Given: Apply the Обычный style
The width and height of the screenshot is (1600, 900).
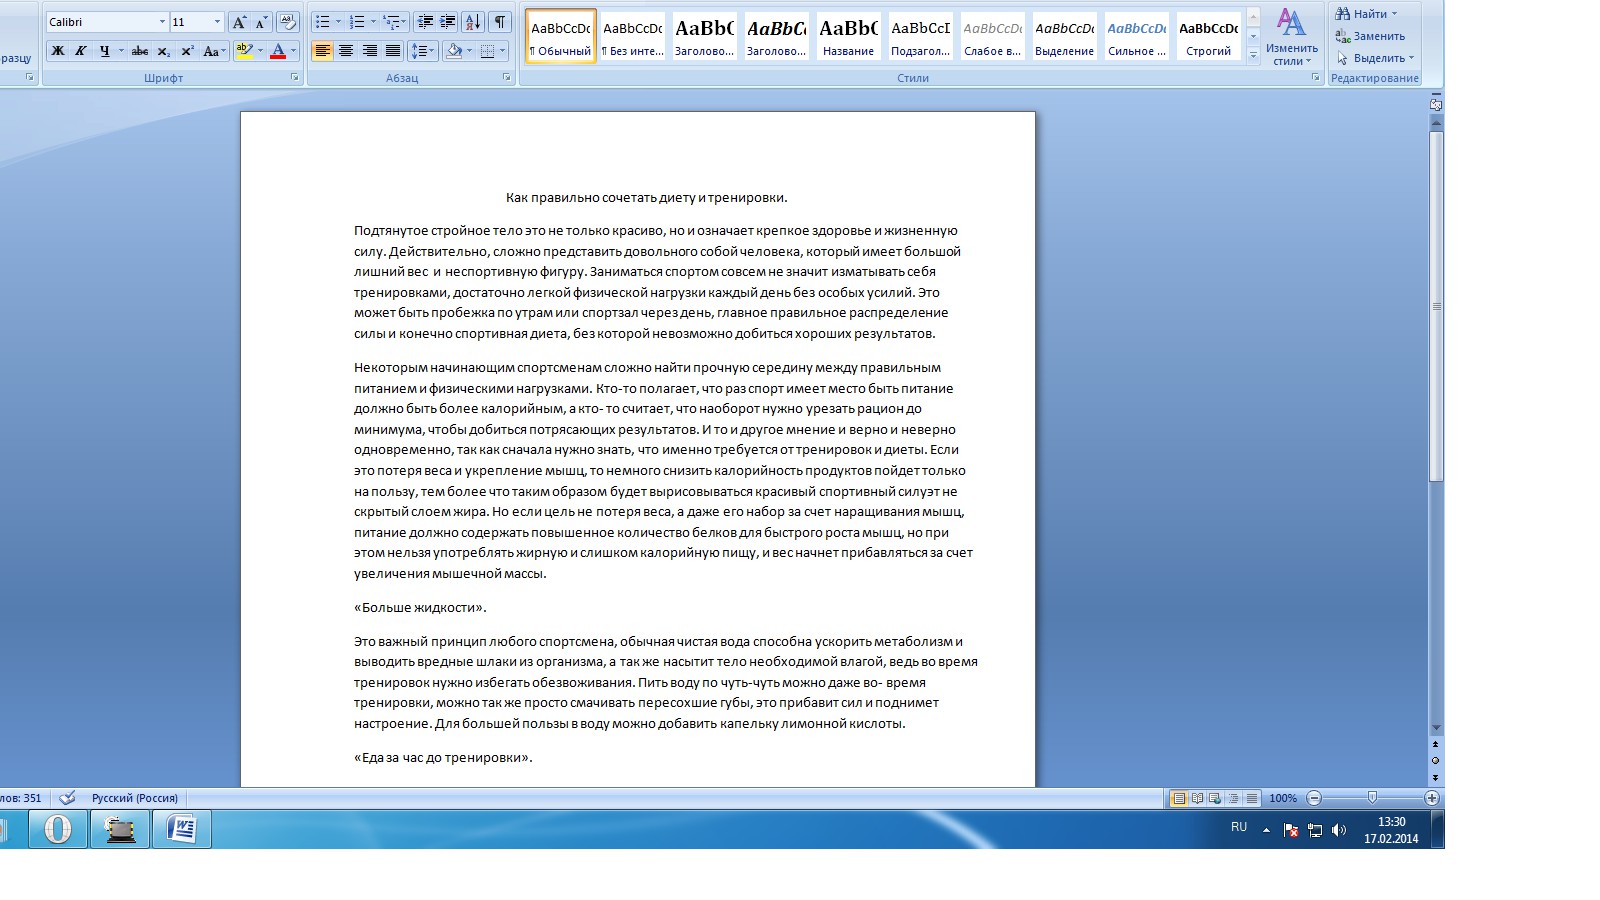Looking at the screenshot, I should point(561,36).
